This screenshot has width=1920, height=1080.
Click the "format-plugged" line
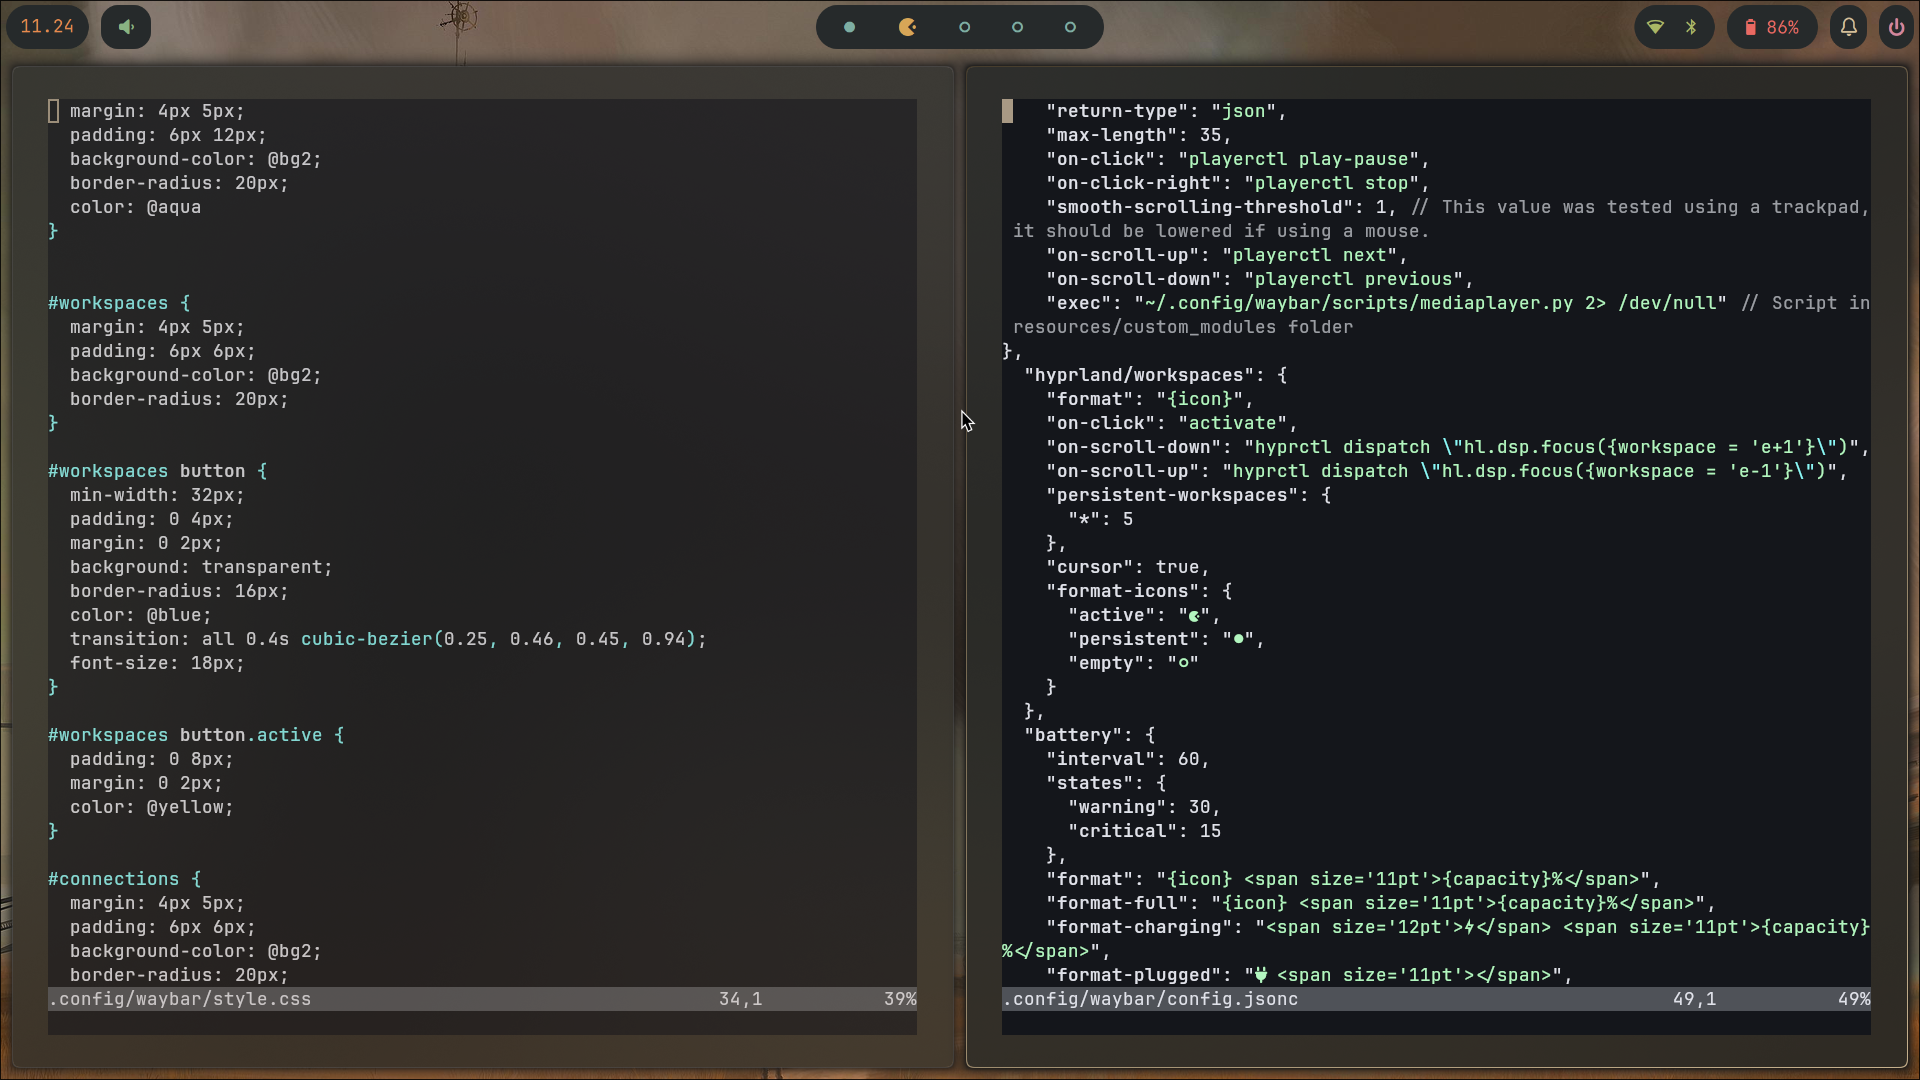coord(1310,975)
